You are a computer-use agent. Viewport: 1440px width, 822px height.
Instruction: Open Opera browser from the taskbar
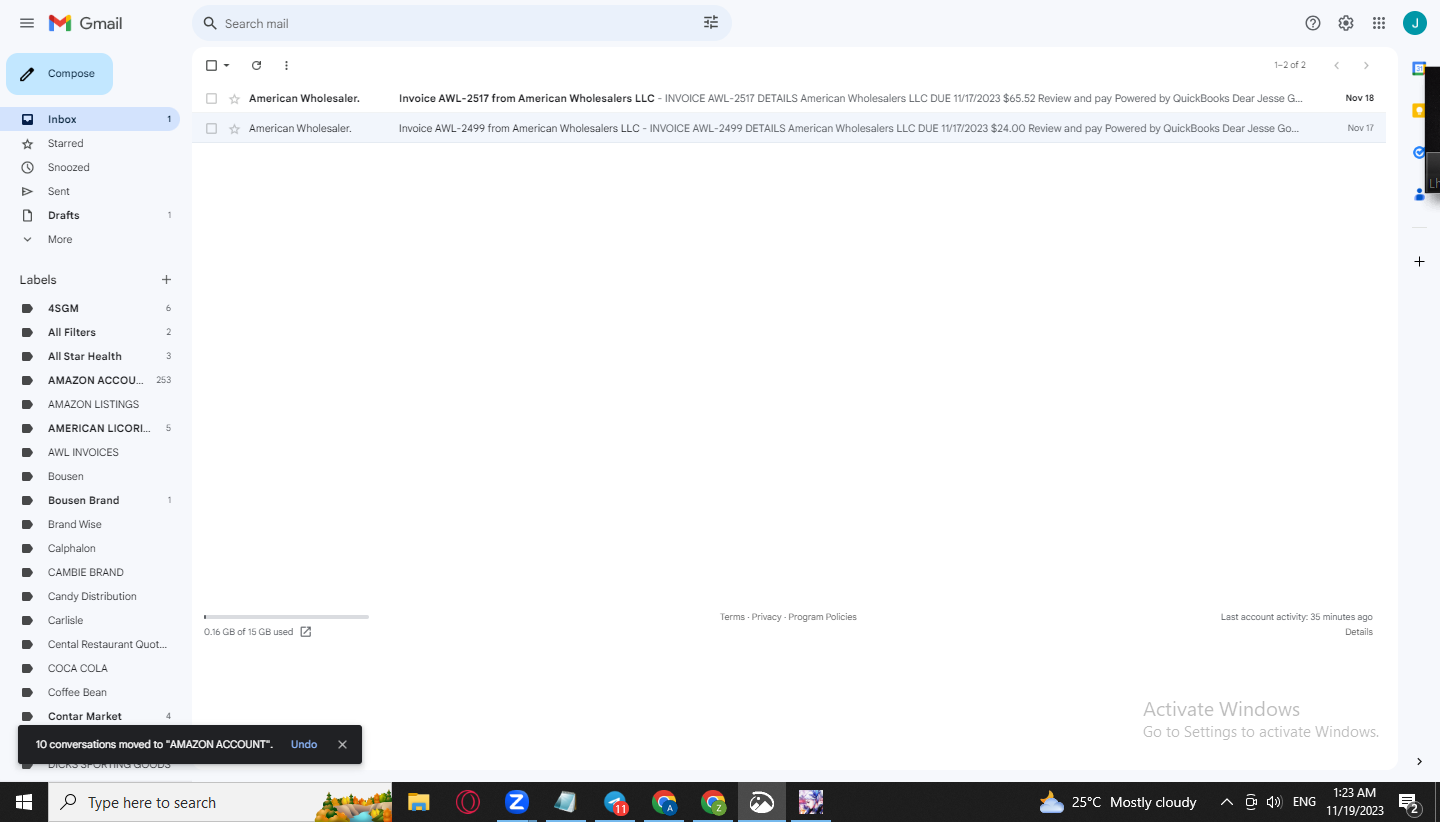pos(467,802)
